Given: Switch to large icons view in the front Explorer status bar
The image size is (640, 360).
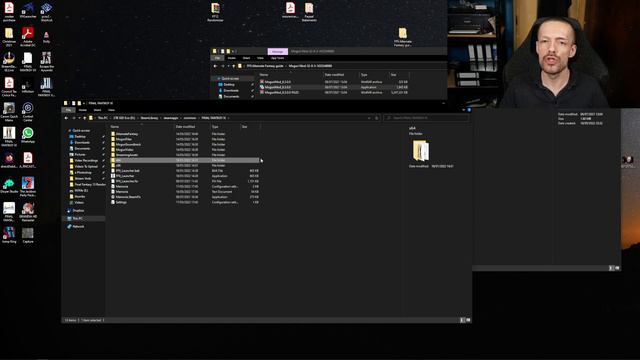Looking at the screenshot, I should point(468,320).
